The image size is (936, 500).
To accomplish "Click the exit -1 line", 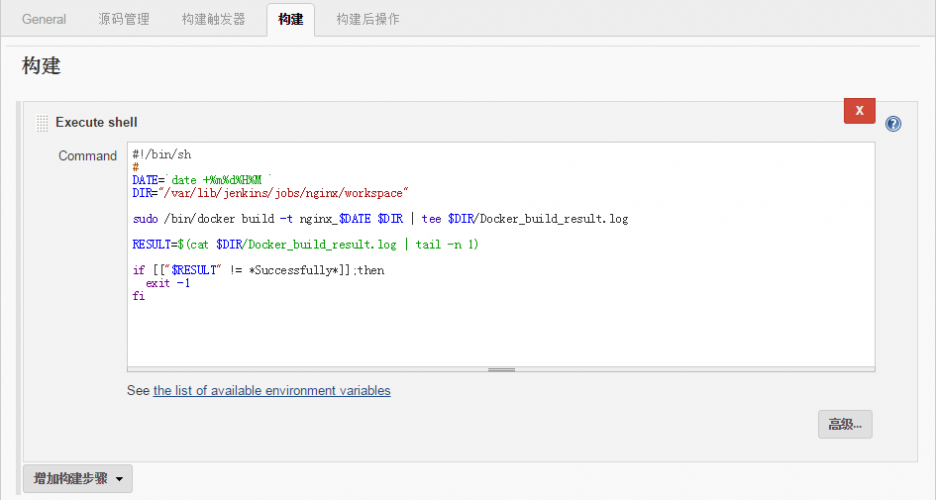I will point(168,283).
